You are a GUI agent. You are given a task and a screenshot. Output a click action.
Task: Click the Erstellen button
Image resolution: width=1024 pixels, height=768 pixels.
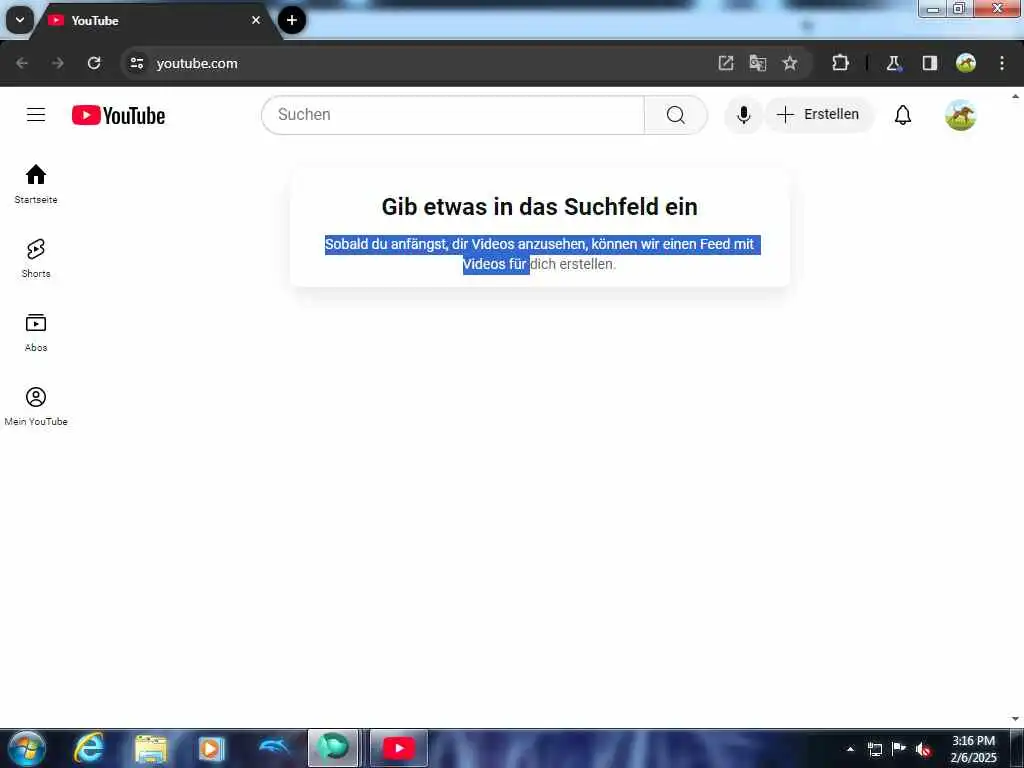point(819,115)
